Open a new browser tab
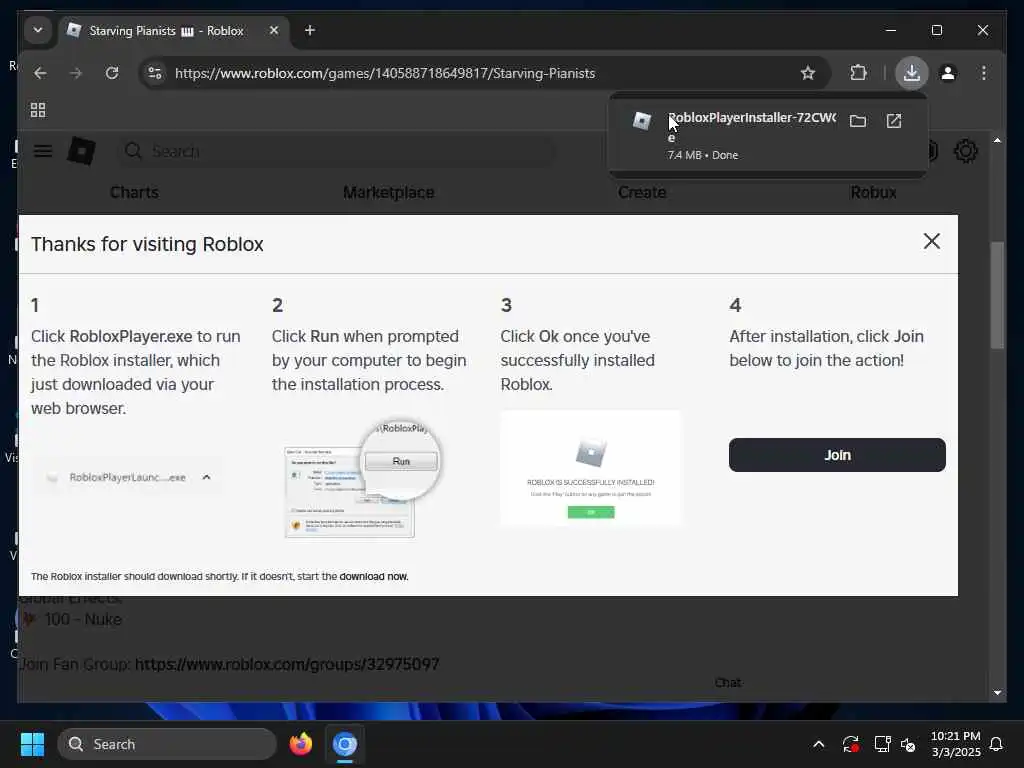 click(x=310, y=30)
